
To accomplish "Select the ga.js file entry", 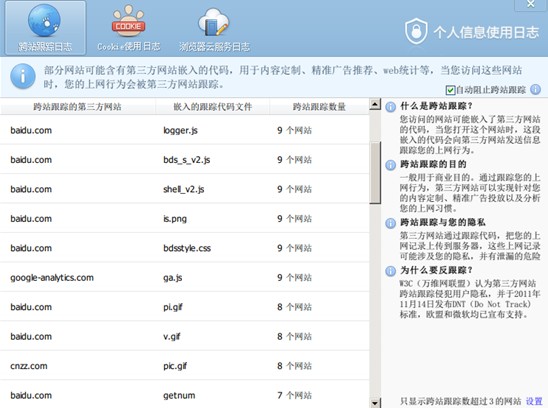I will (x=173, y=278).
